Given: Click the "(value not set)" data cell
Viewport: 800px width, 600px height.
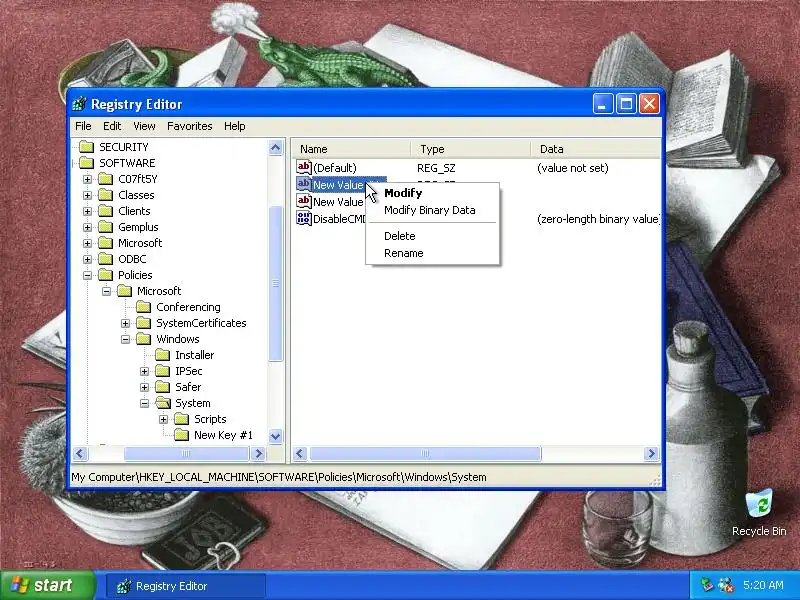Looking at the screenshot, I should [x=572, y=168].
